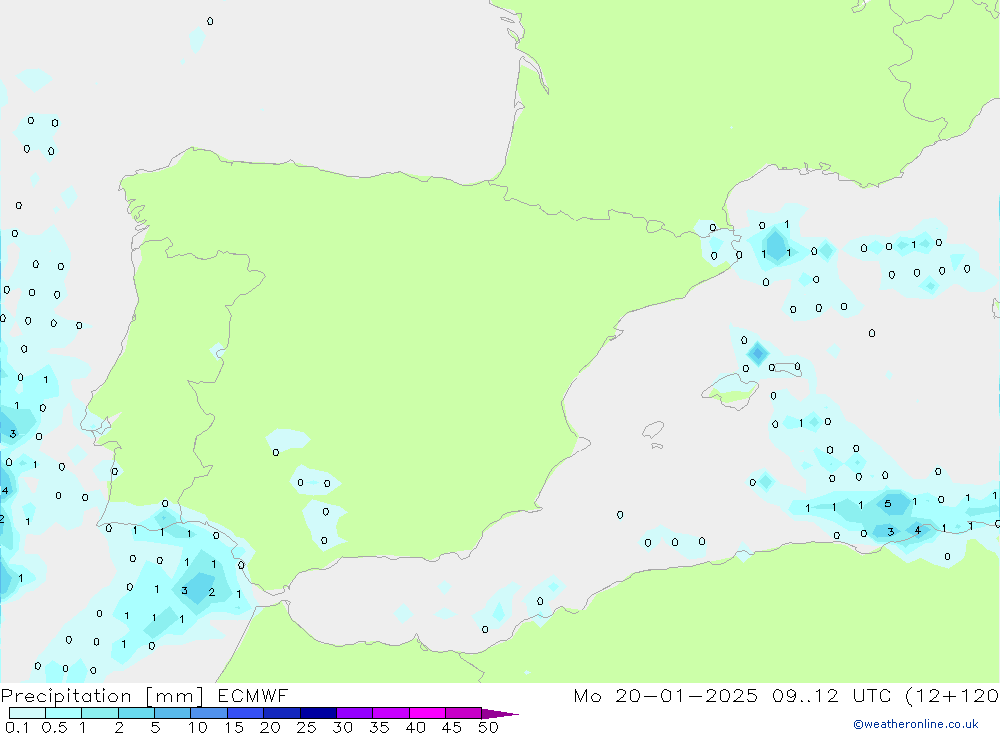Click the isolated 0 value at top

[209, 21]
